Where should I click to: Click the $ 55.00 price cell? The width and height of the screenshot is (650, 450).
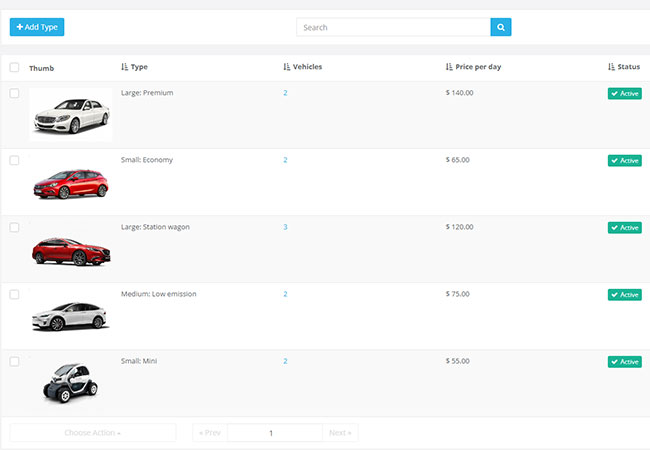coord(458,361)
